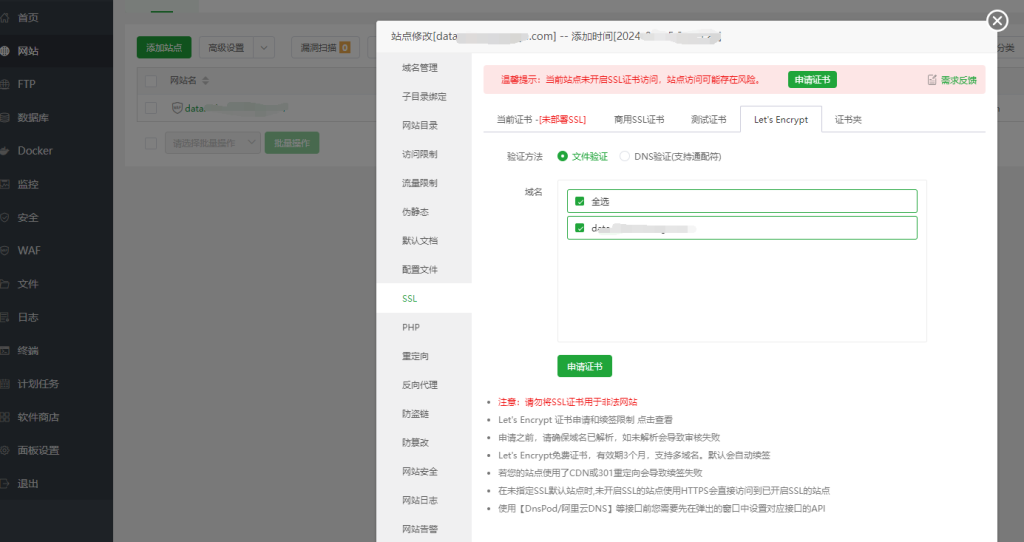Select the 文件验证 radio option

pyautogui.click(x=562, y=156)
